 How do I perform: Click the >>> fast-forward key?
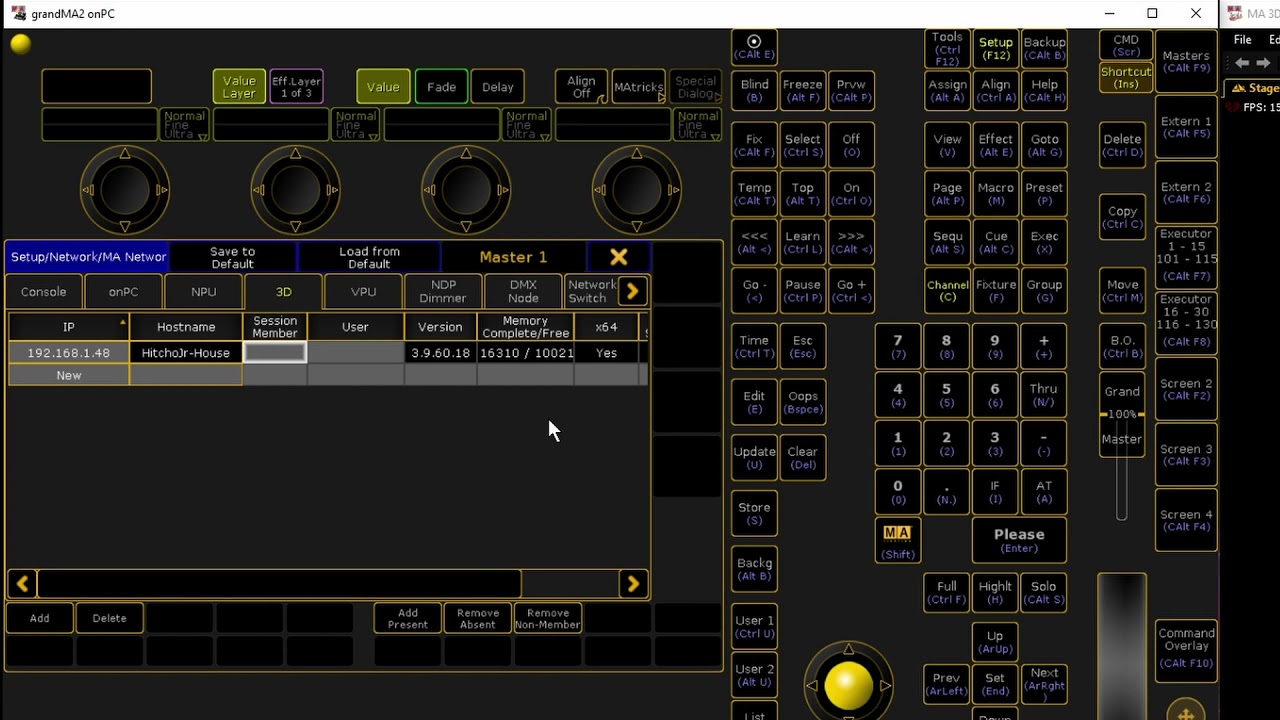tap(851, 243)
